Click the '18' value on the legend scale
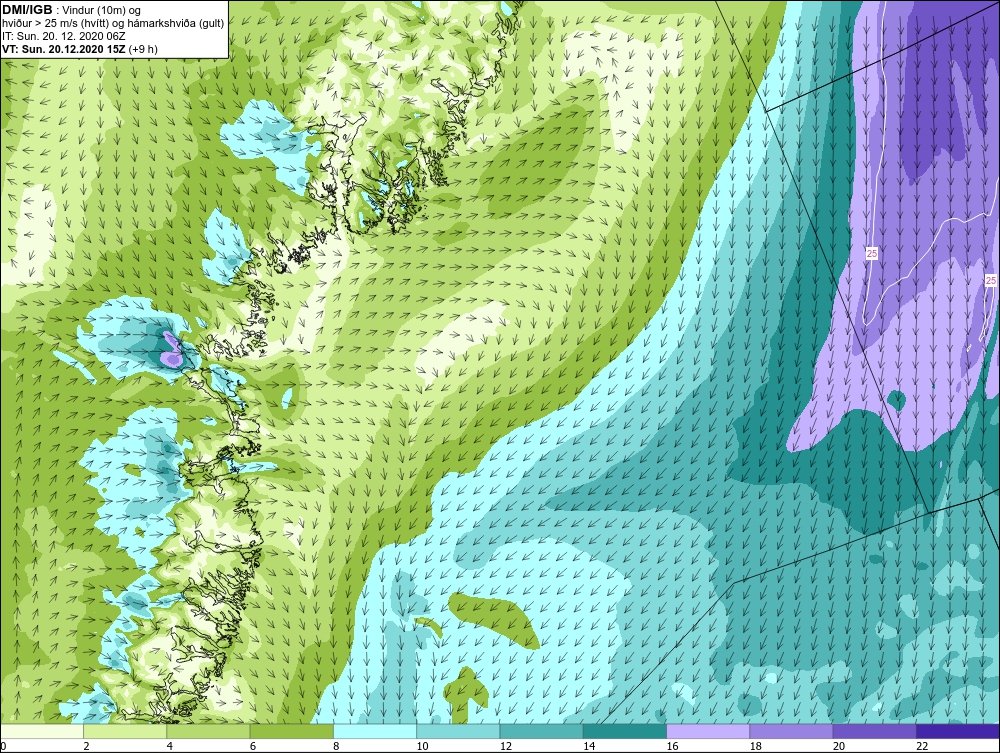 tap(756, 746)
